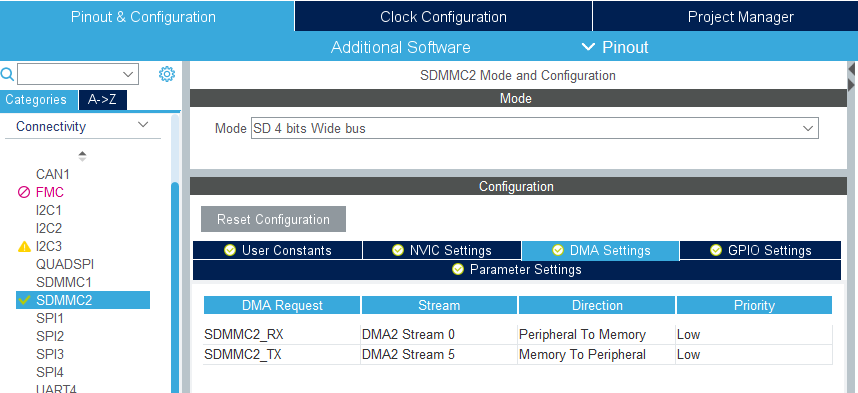
Task: Click the SDMMC2 green checkmark icon
Action: [x=24, y=299]
